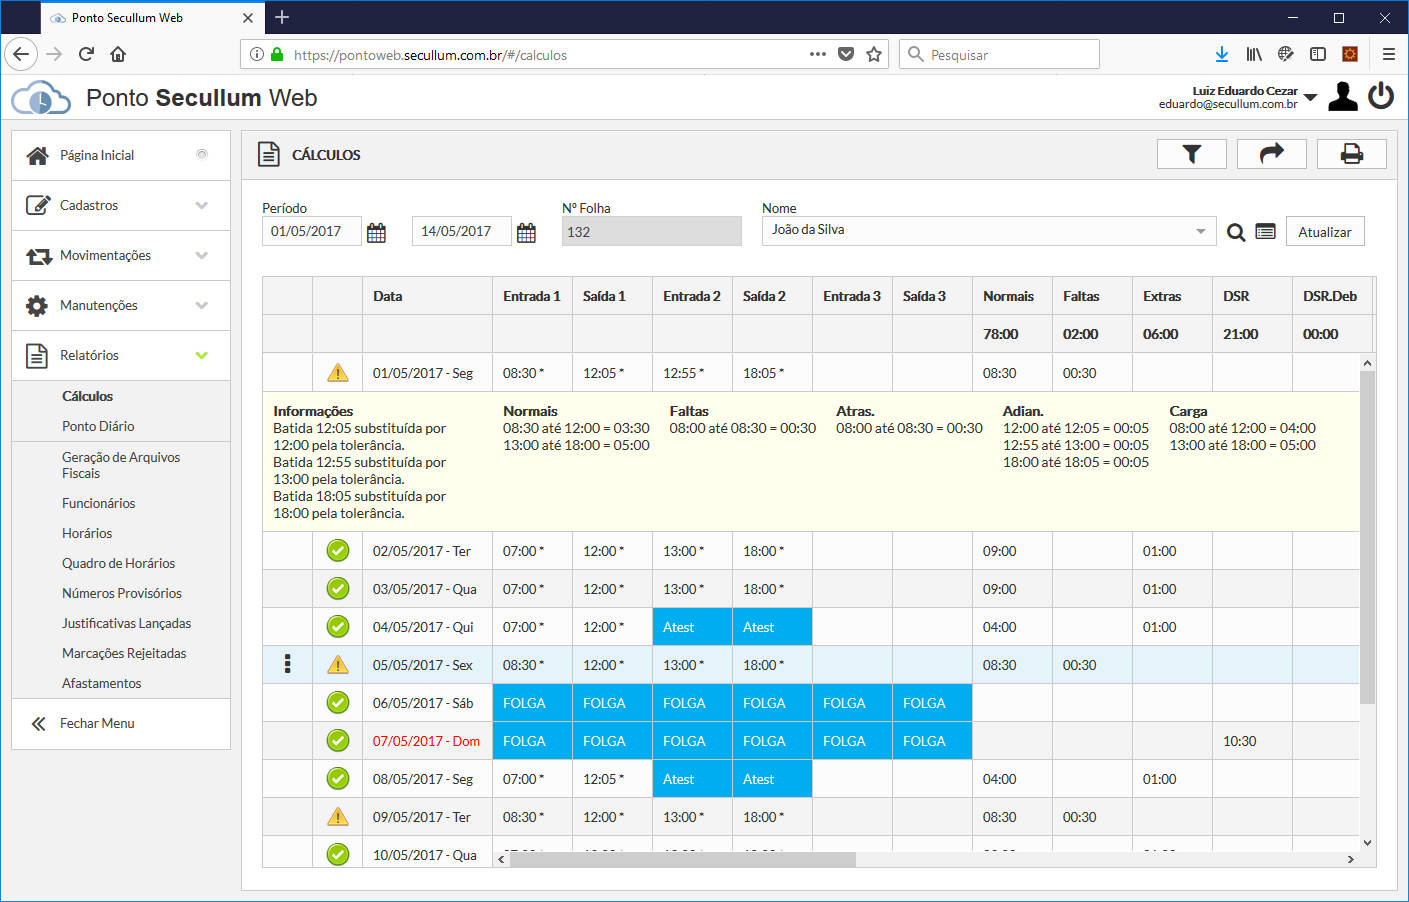Open the end date calendar picker

[526, 233]
